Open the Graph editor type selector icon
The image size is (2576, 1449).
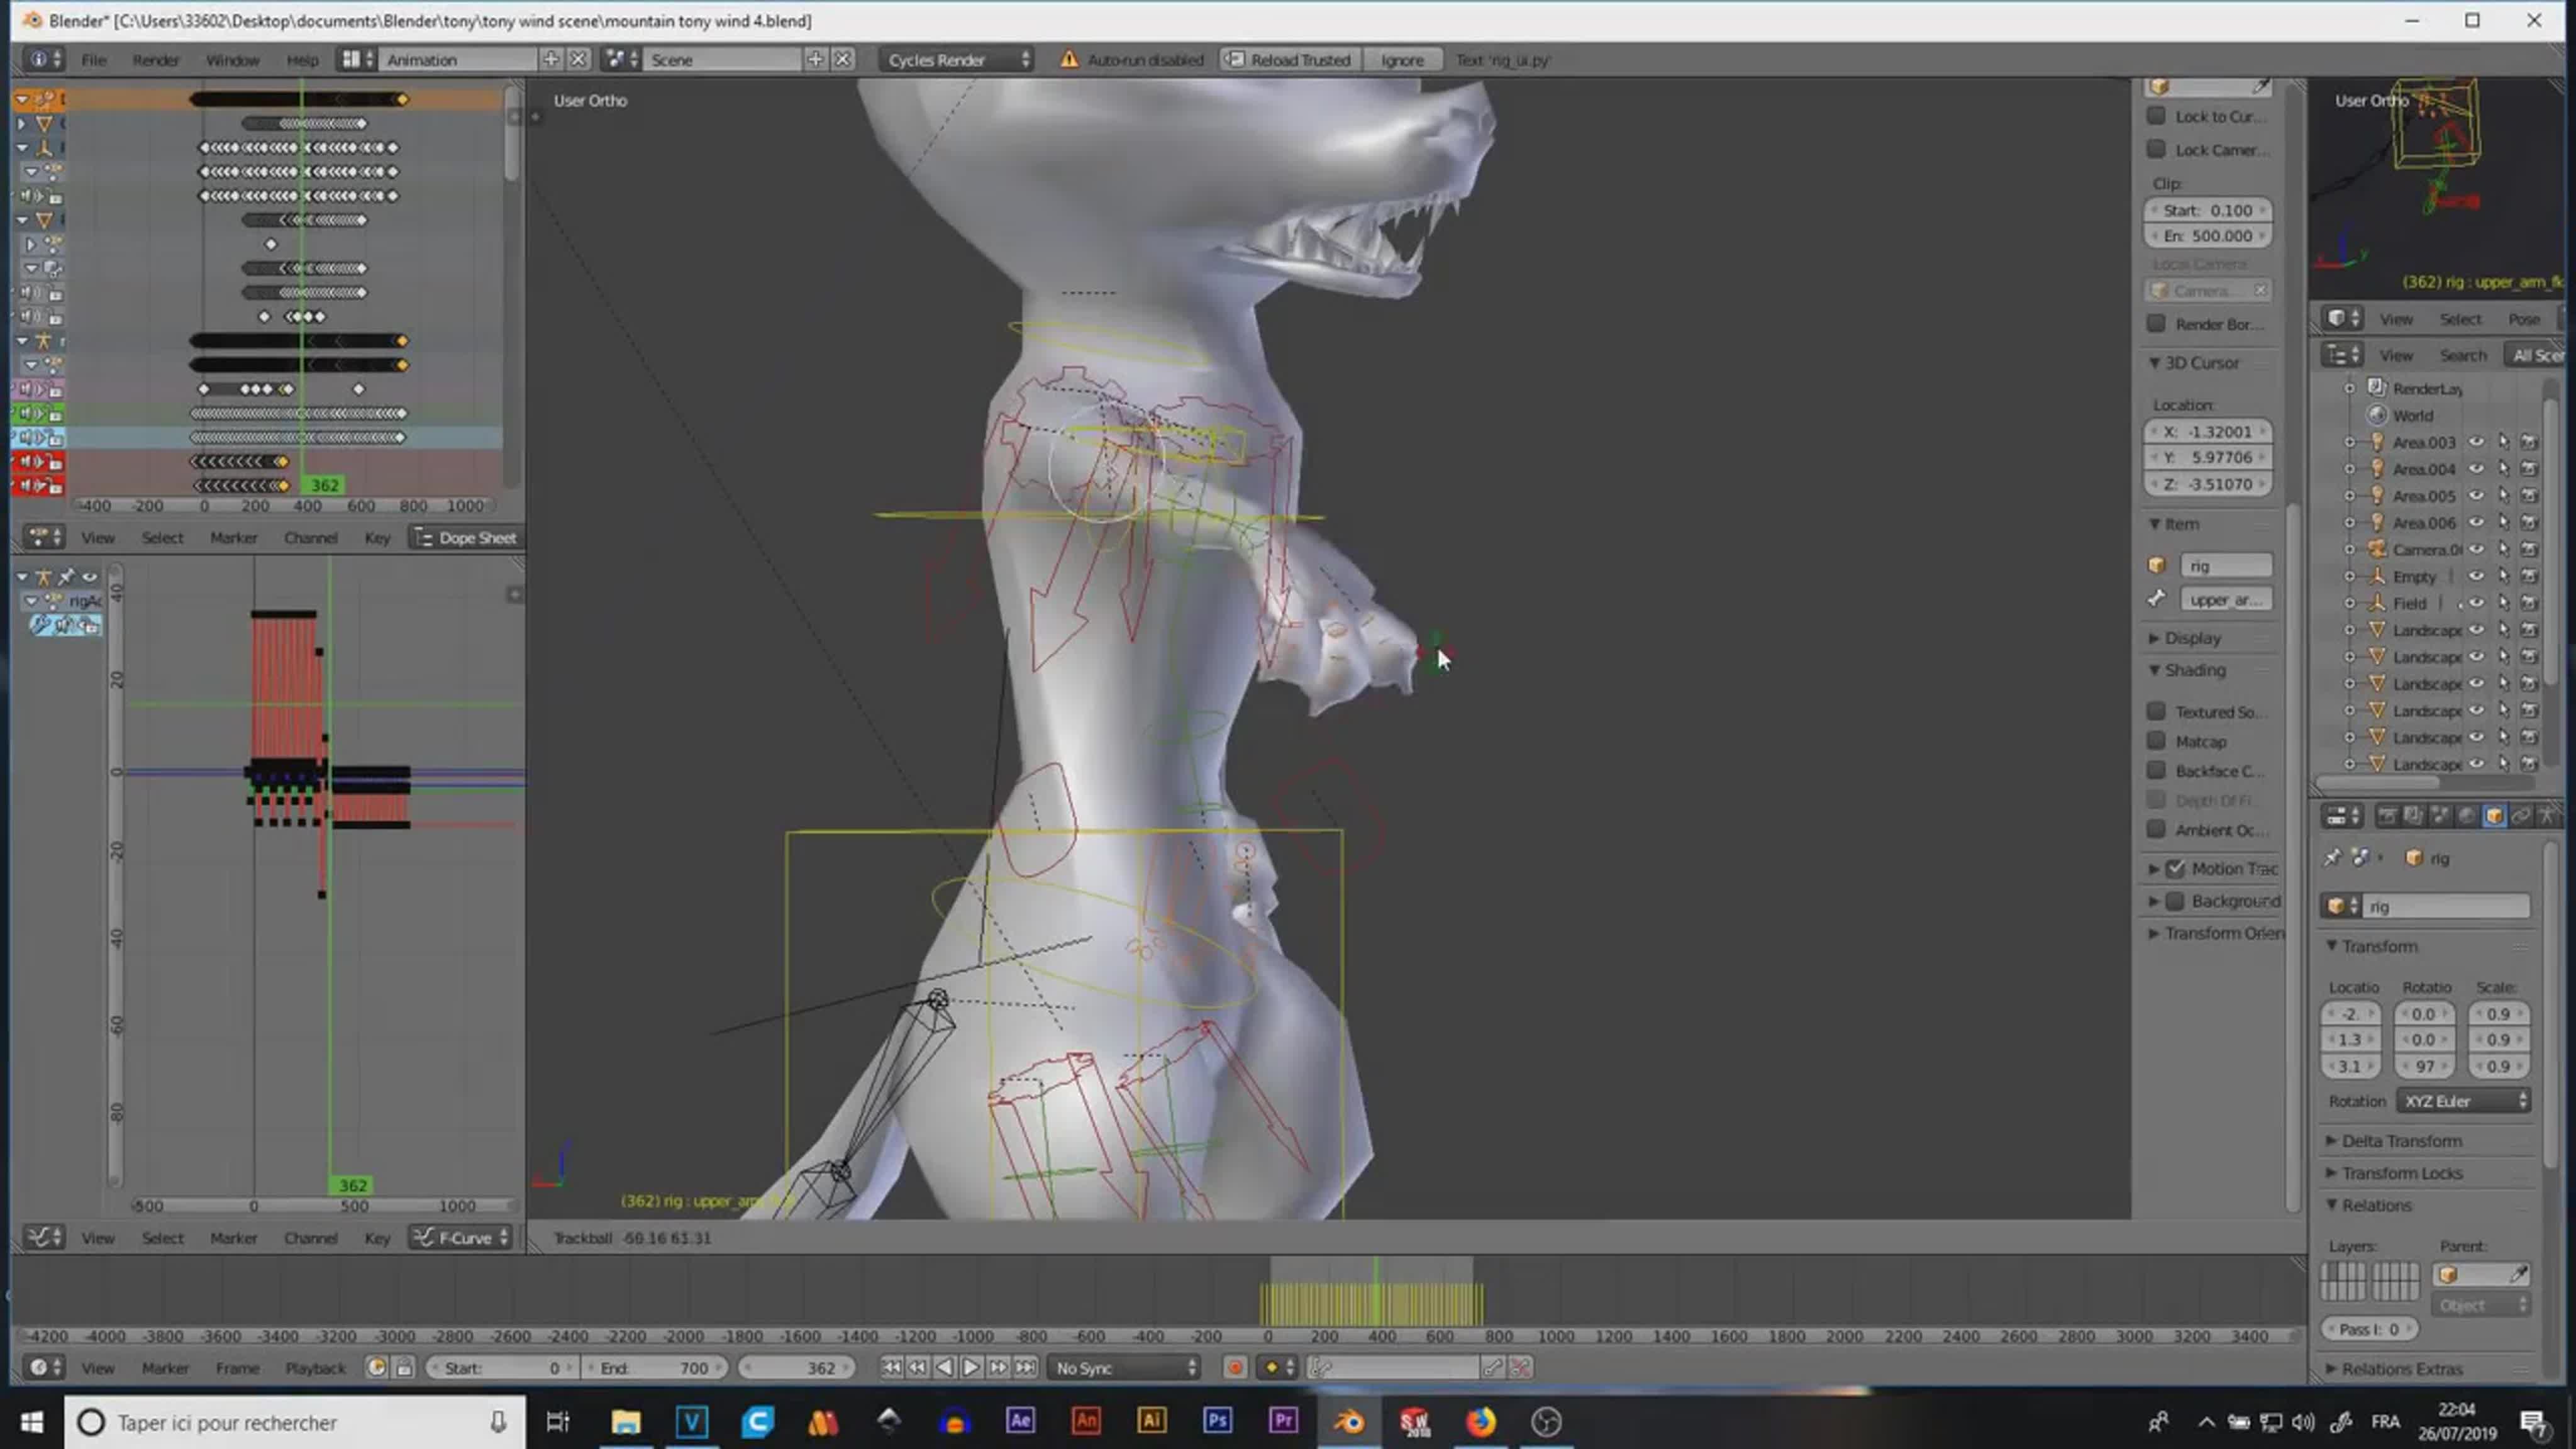coord(44,1238)
